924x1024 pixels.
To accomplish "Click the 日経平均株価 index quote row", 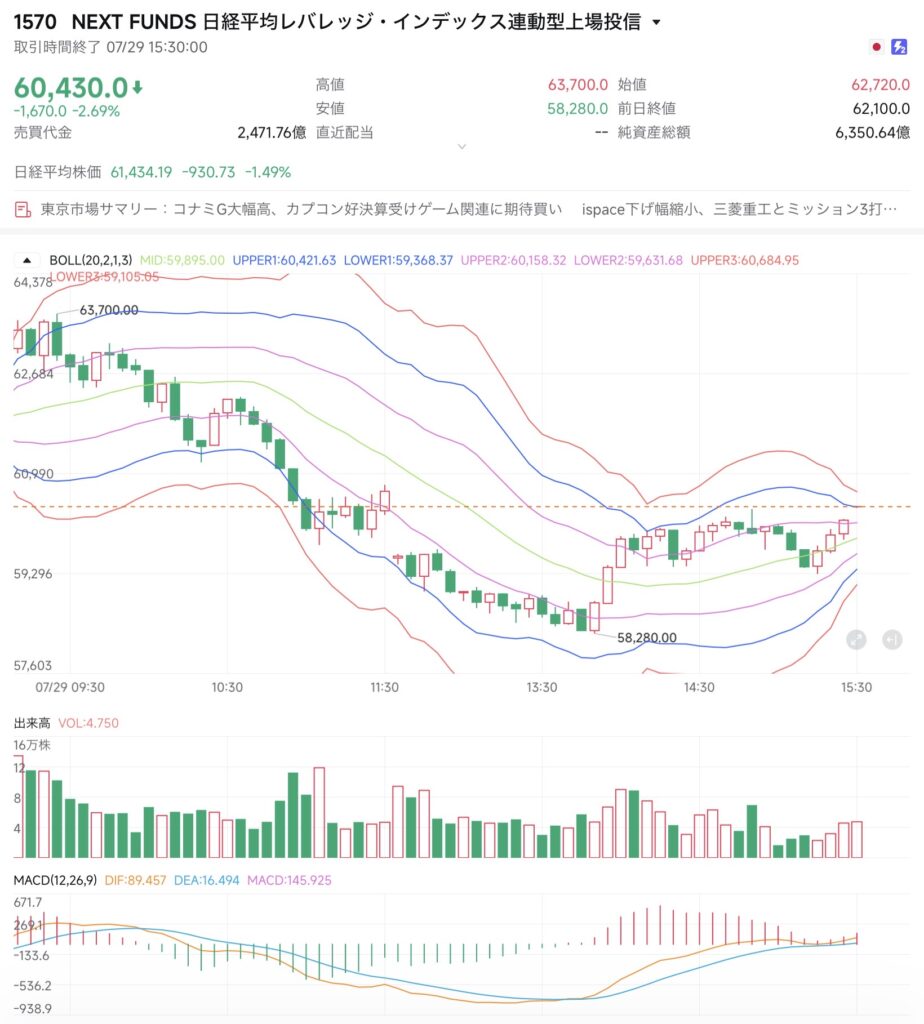I will point(152,172).
